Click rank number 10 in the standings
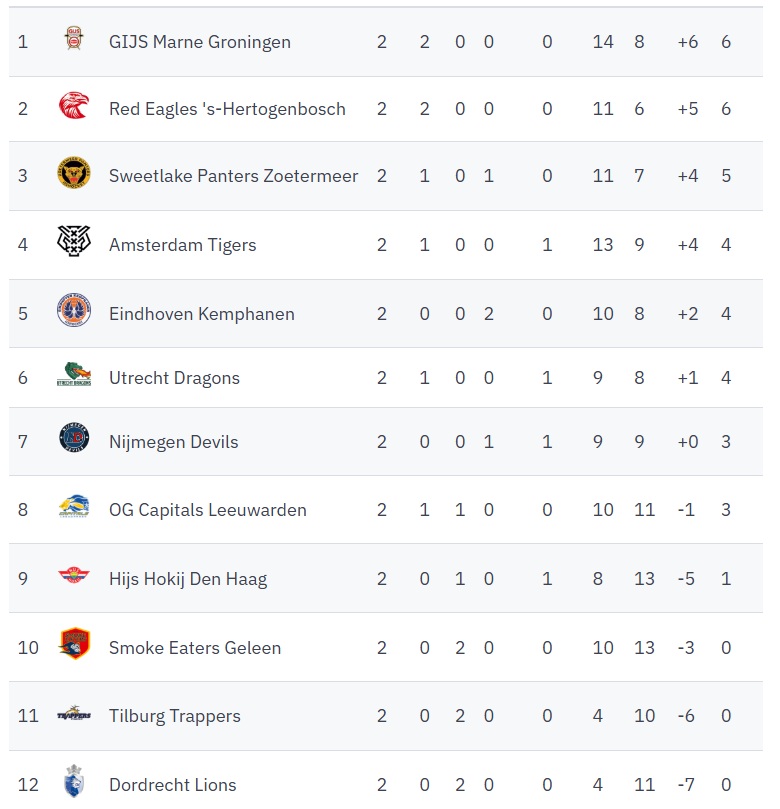The width and height of the screenshot is (780, 809). [x=28, y=648]
